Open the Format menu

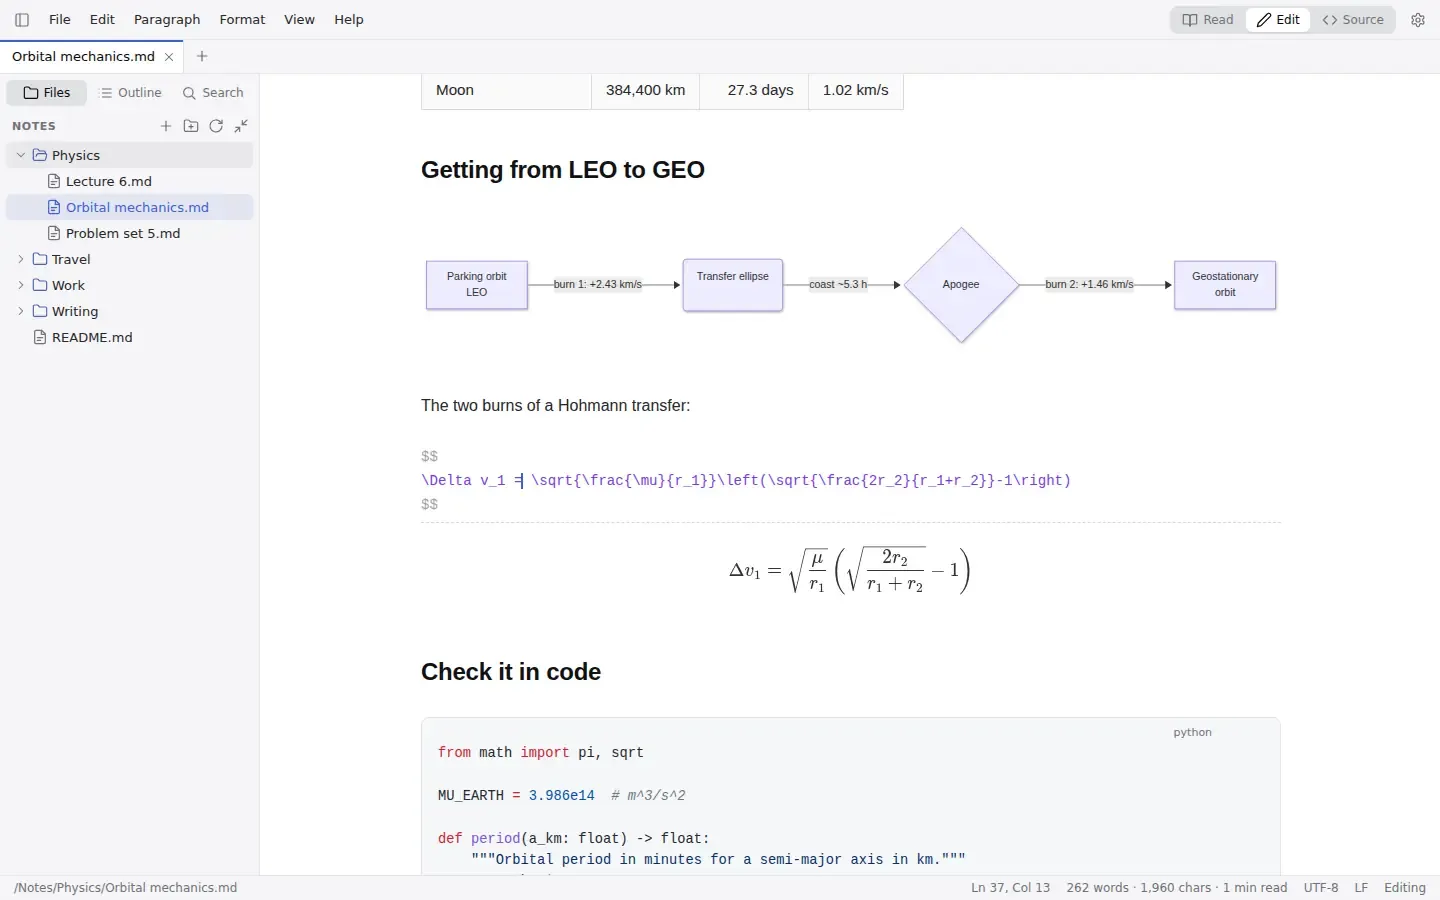242,20
